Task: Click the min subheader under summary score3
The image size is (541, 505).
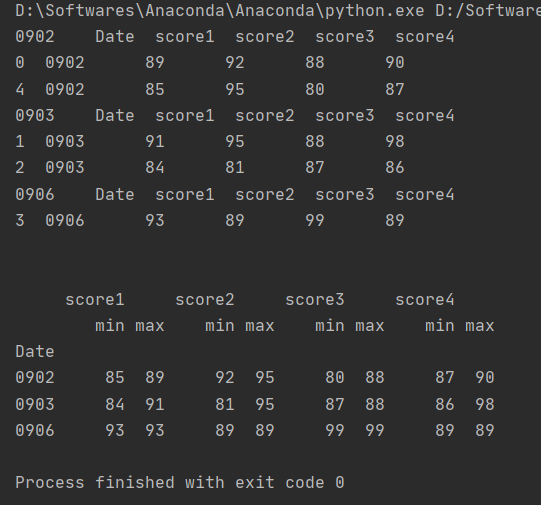Action: [330, 326]
